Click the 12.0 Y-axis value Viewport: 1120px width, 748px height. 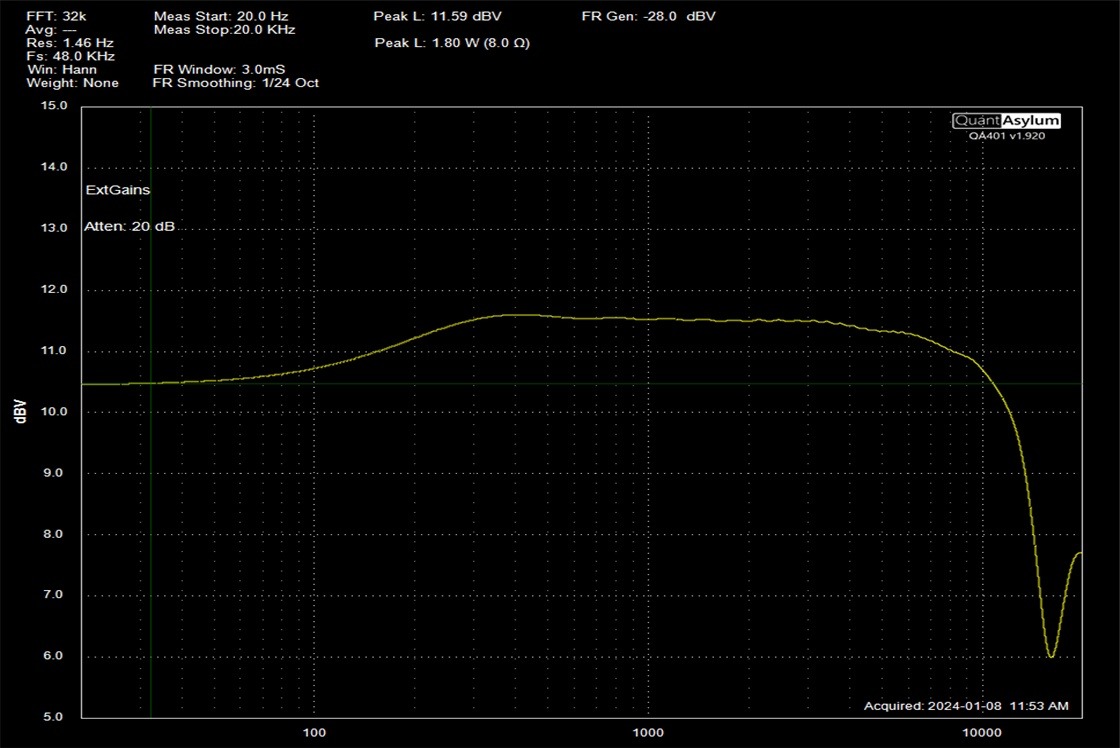tap(54, 289)
